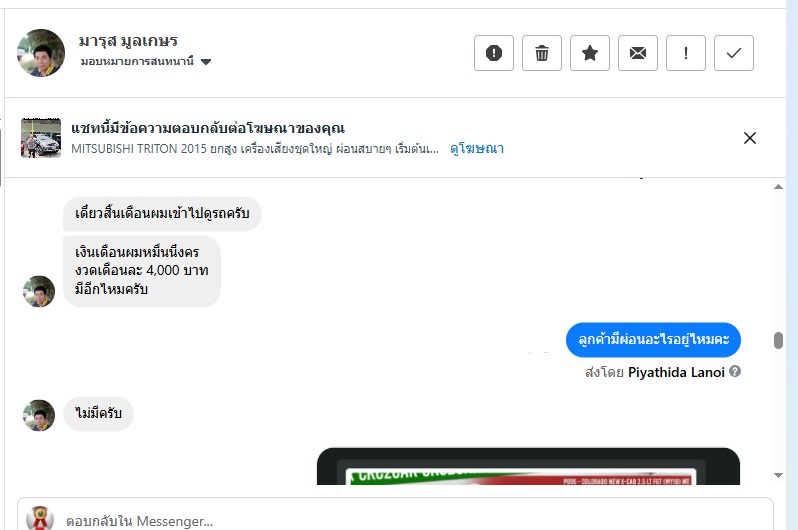Close the ad reply banner
Viewport: 798px width, 530px height.
[750, 138]
